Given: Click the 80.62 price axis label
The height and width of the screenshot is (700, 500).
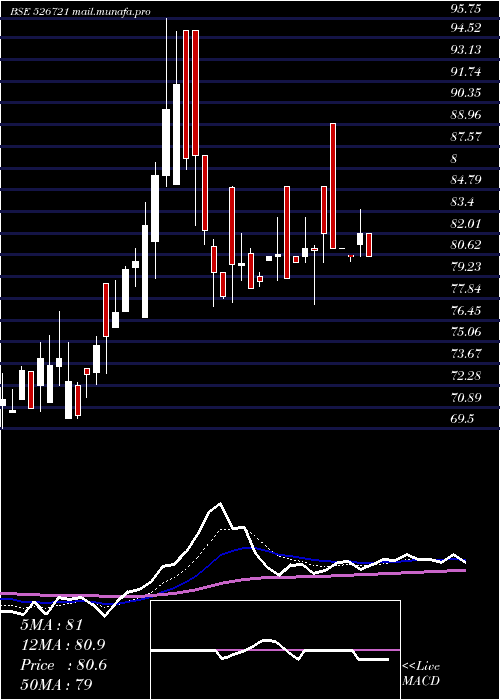Looking at the screenshot, I should point(466,245).
